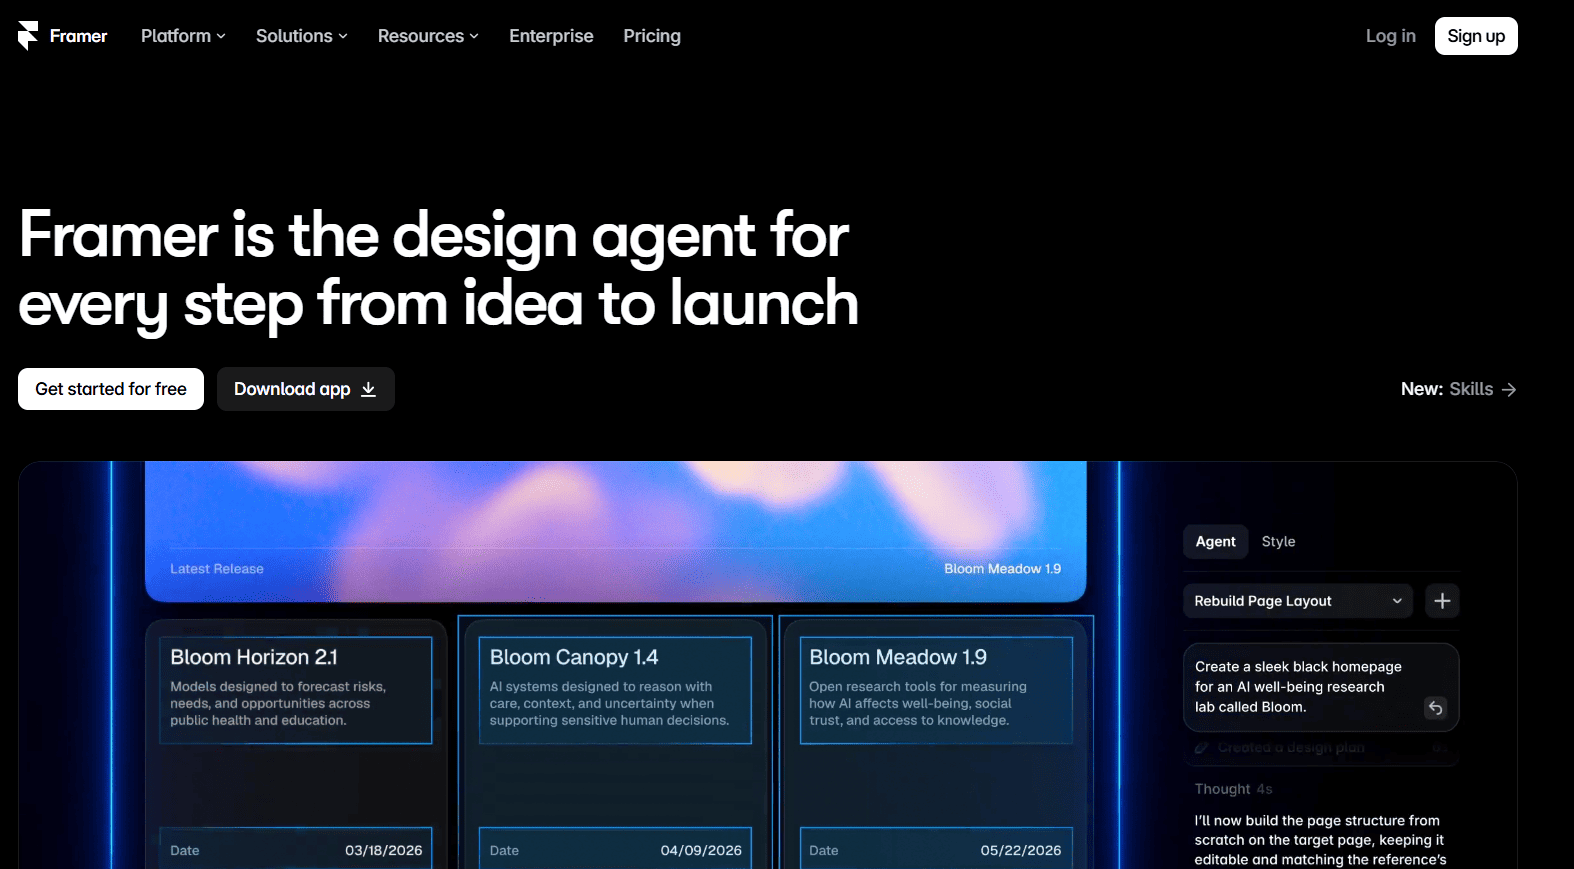Select the Bloom Meadow 1.9 card title
Viewport: 1574px width, 869px height.
tap(898, 657)
